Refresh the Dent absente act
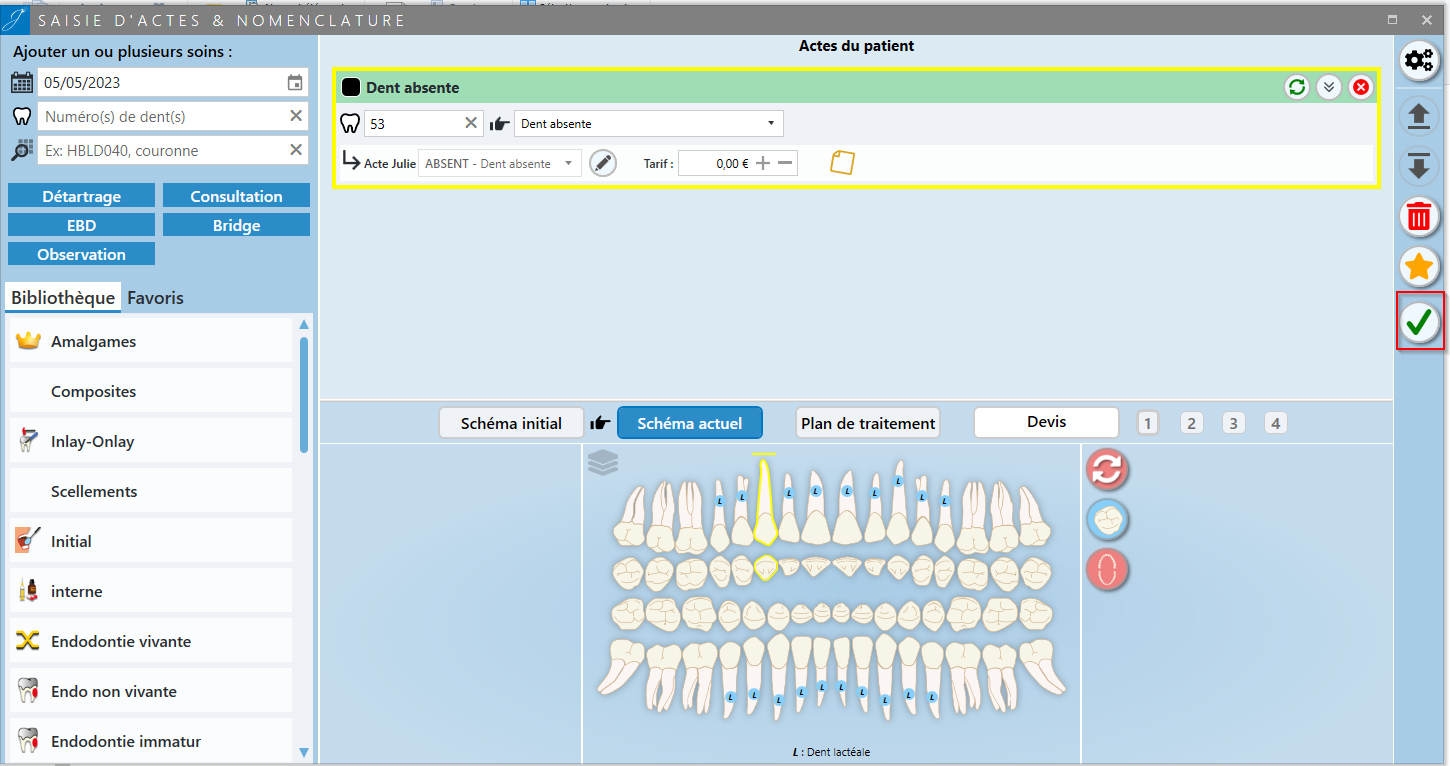This screenshot has width=1450, height=766. 1297,87
